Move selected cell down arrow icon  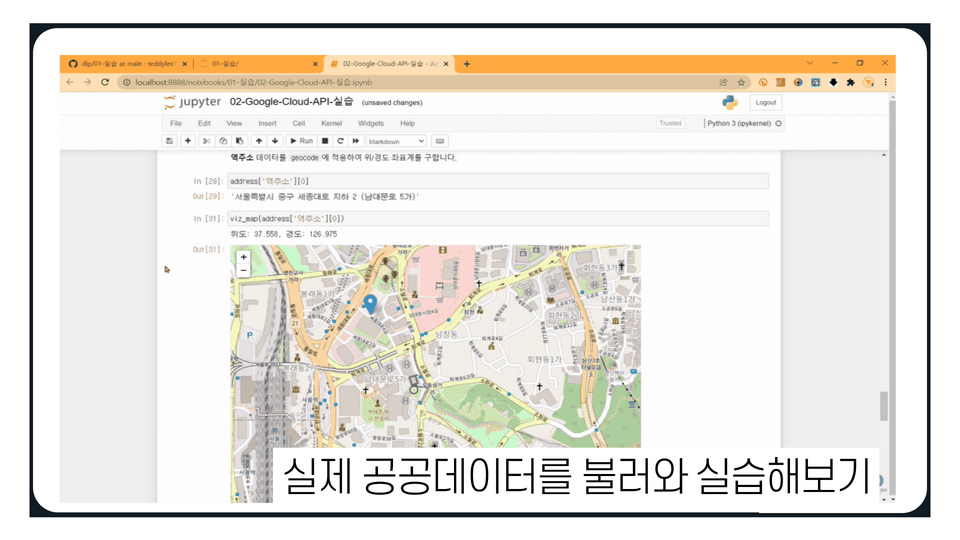tap(275, 141)
